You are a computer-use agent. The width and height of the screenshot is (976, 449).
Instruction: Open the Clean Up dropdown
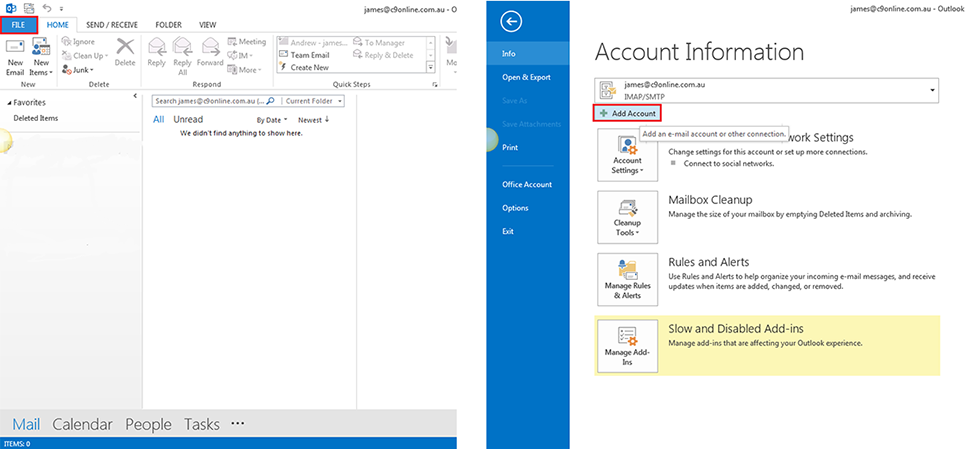[85, 55]
